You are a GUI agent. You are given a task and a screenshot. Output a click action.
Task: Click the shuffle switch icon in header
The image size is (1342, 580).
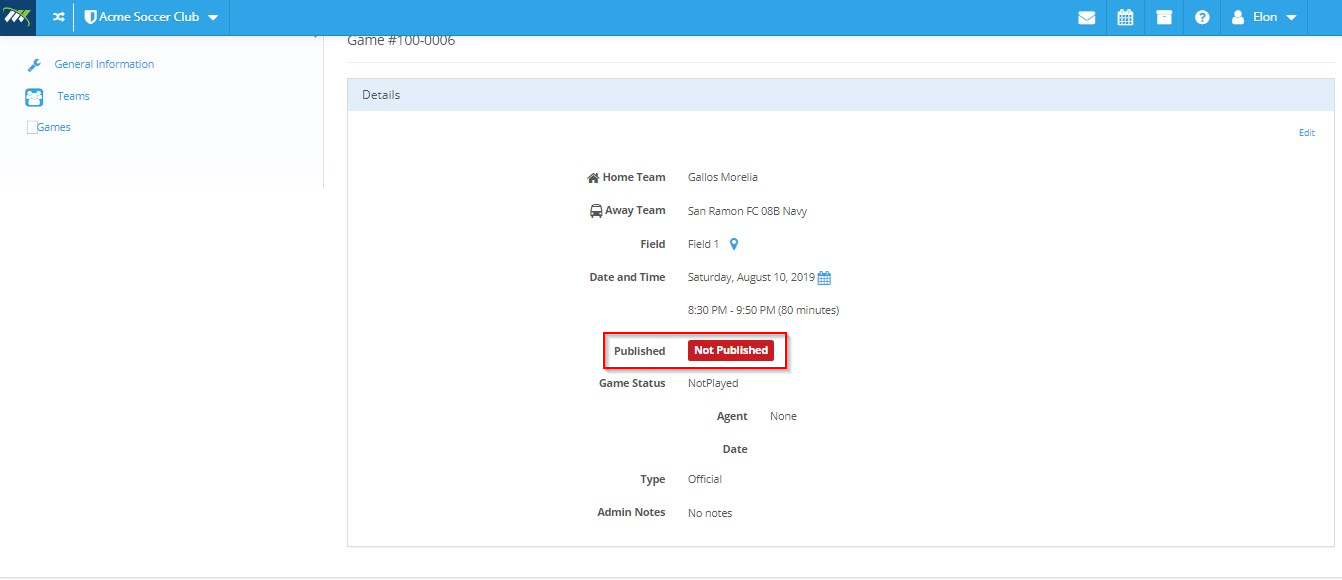[58, 17]
